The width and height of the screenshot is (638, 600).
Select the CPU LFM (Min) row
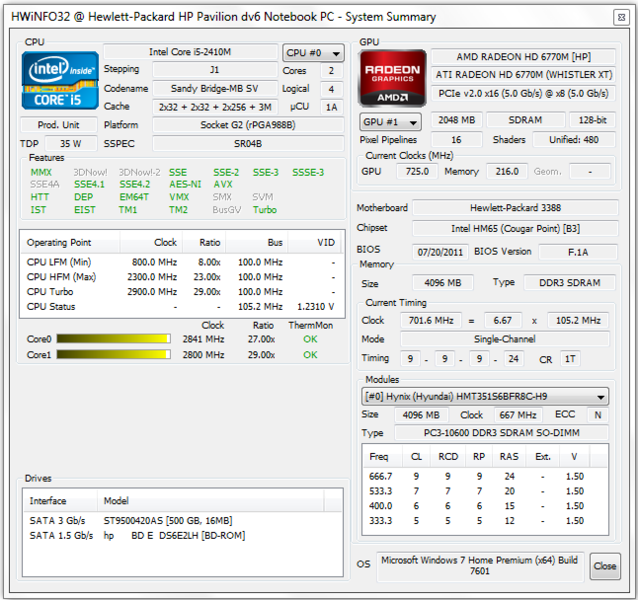click(x=182, y=262)
